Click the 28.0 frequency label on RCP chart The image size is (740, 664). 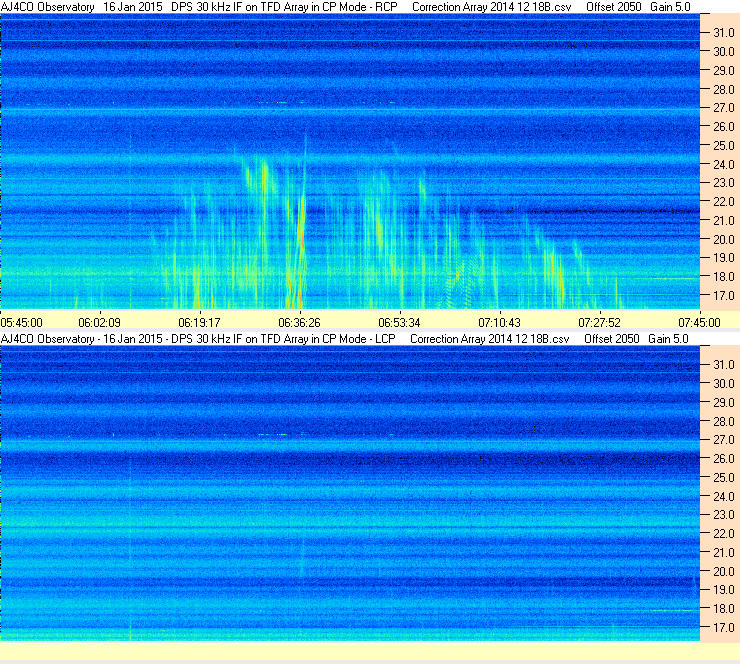point(724,90)
